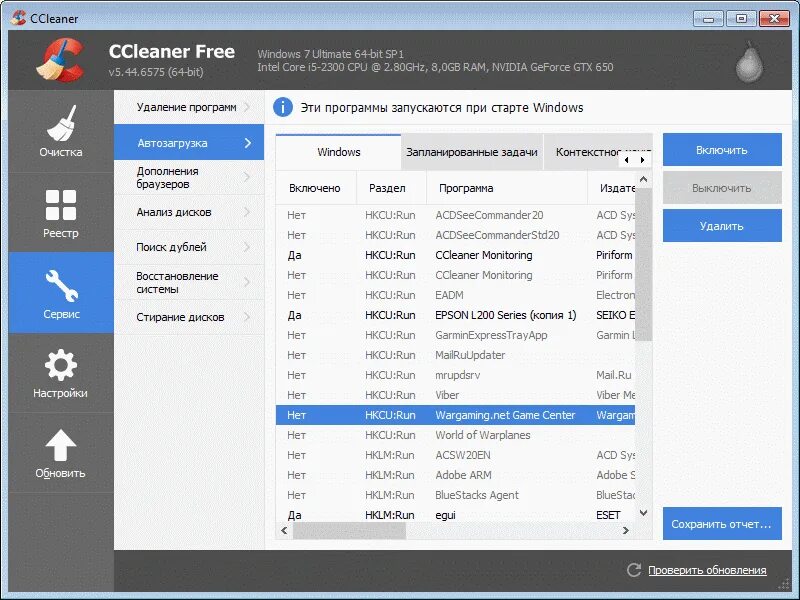Click the vertical scrollbar thumb

pos(643,264)
